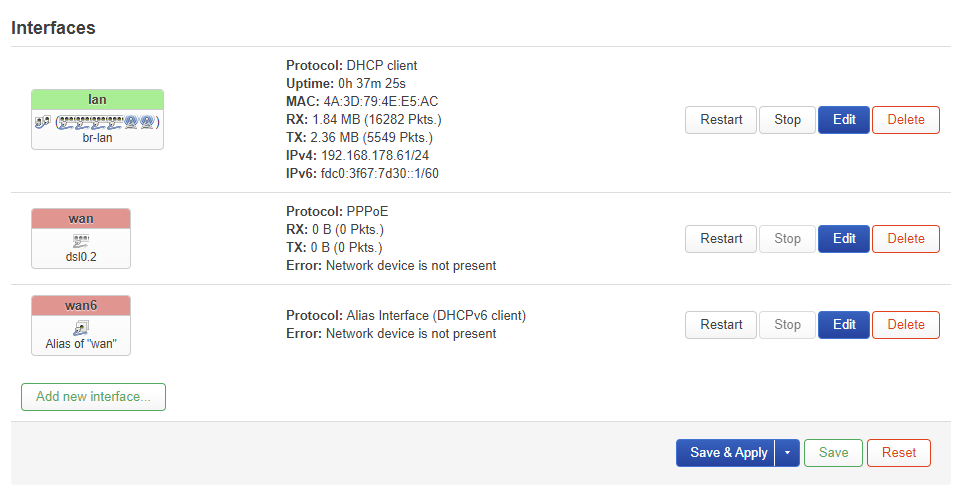The image size is (959, 495).
Task: Select the red wan6 interface label
Action: pyautogui.click(x=81, y=305)
